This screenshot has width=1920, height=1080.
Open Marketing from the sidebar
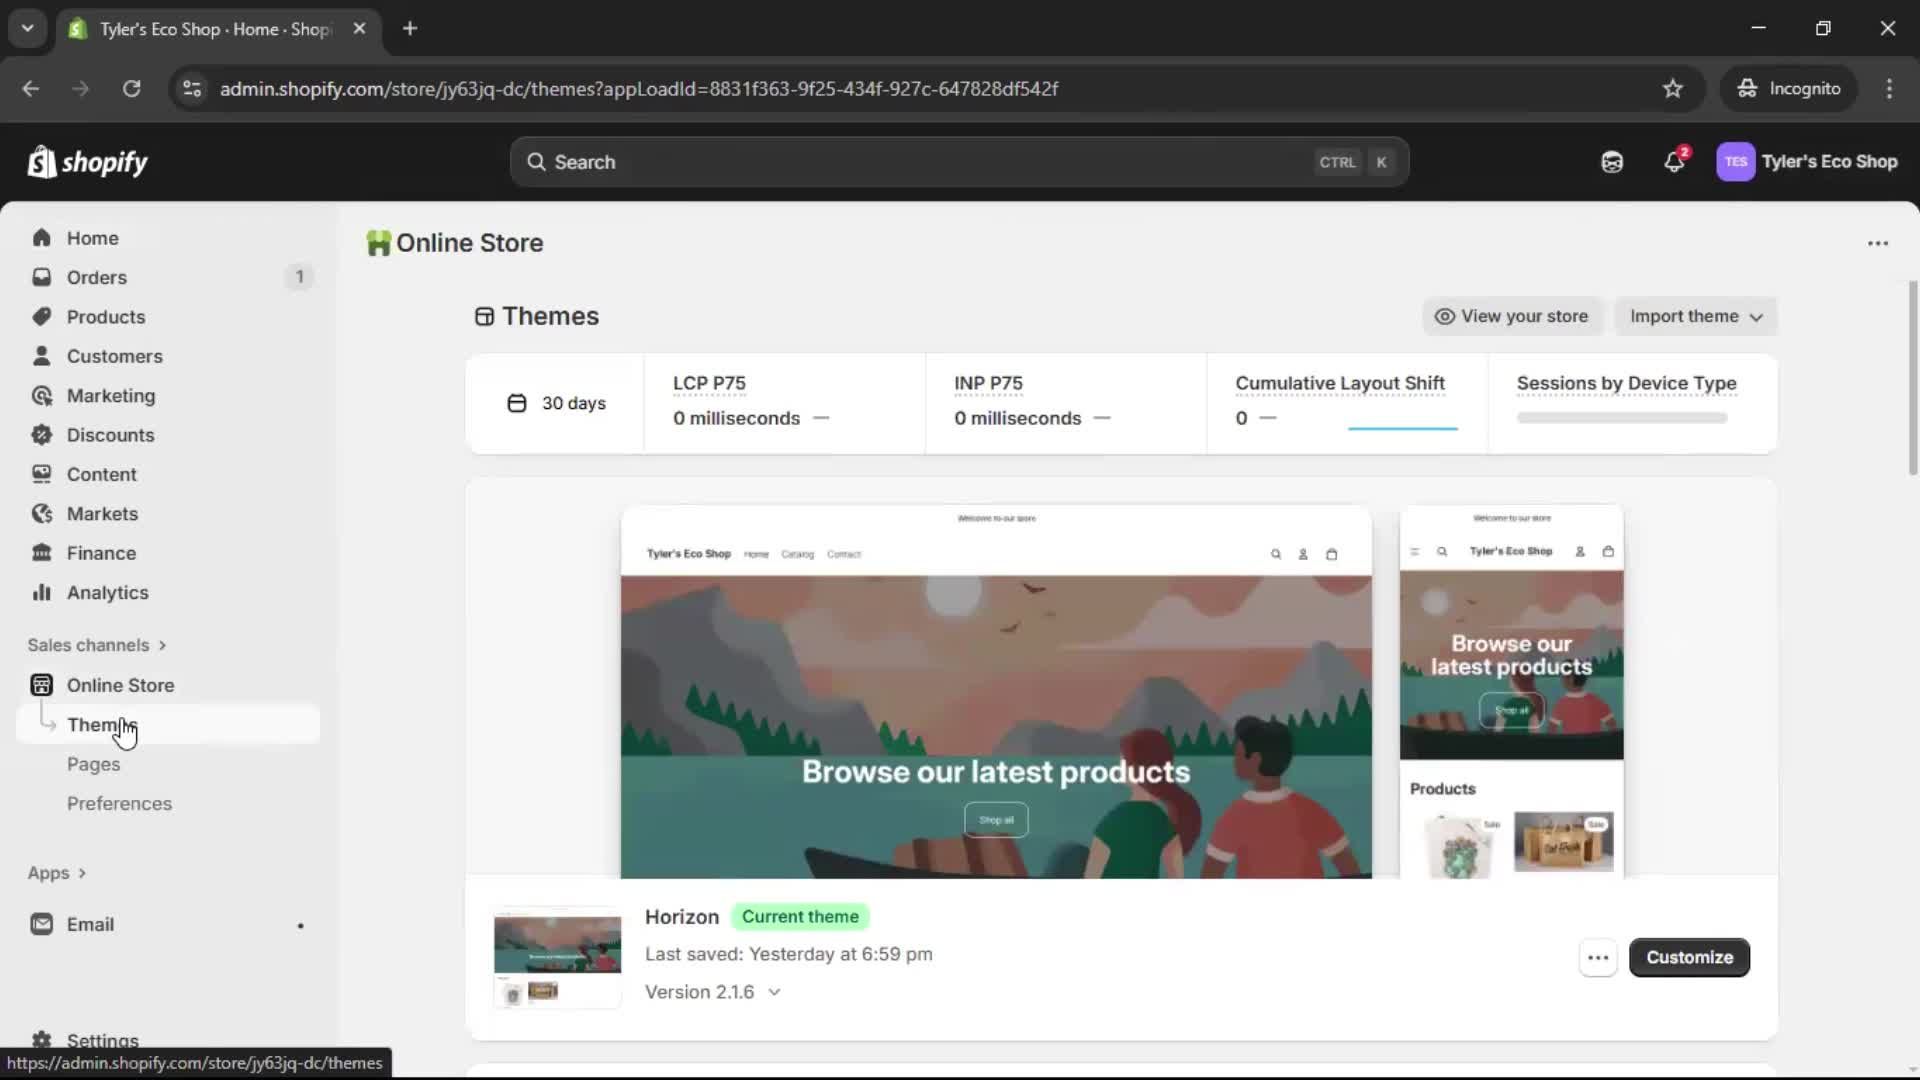pos(110,396)
